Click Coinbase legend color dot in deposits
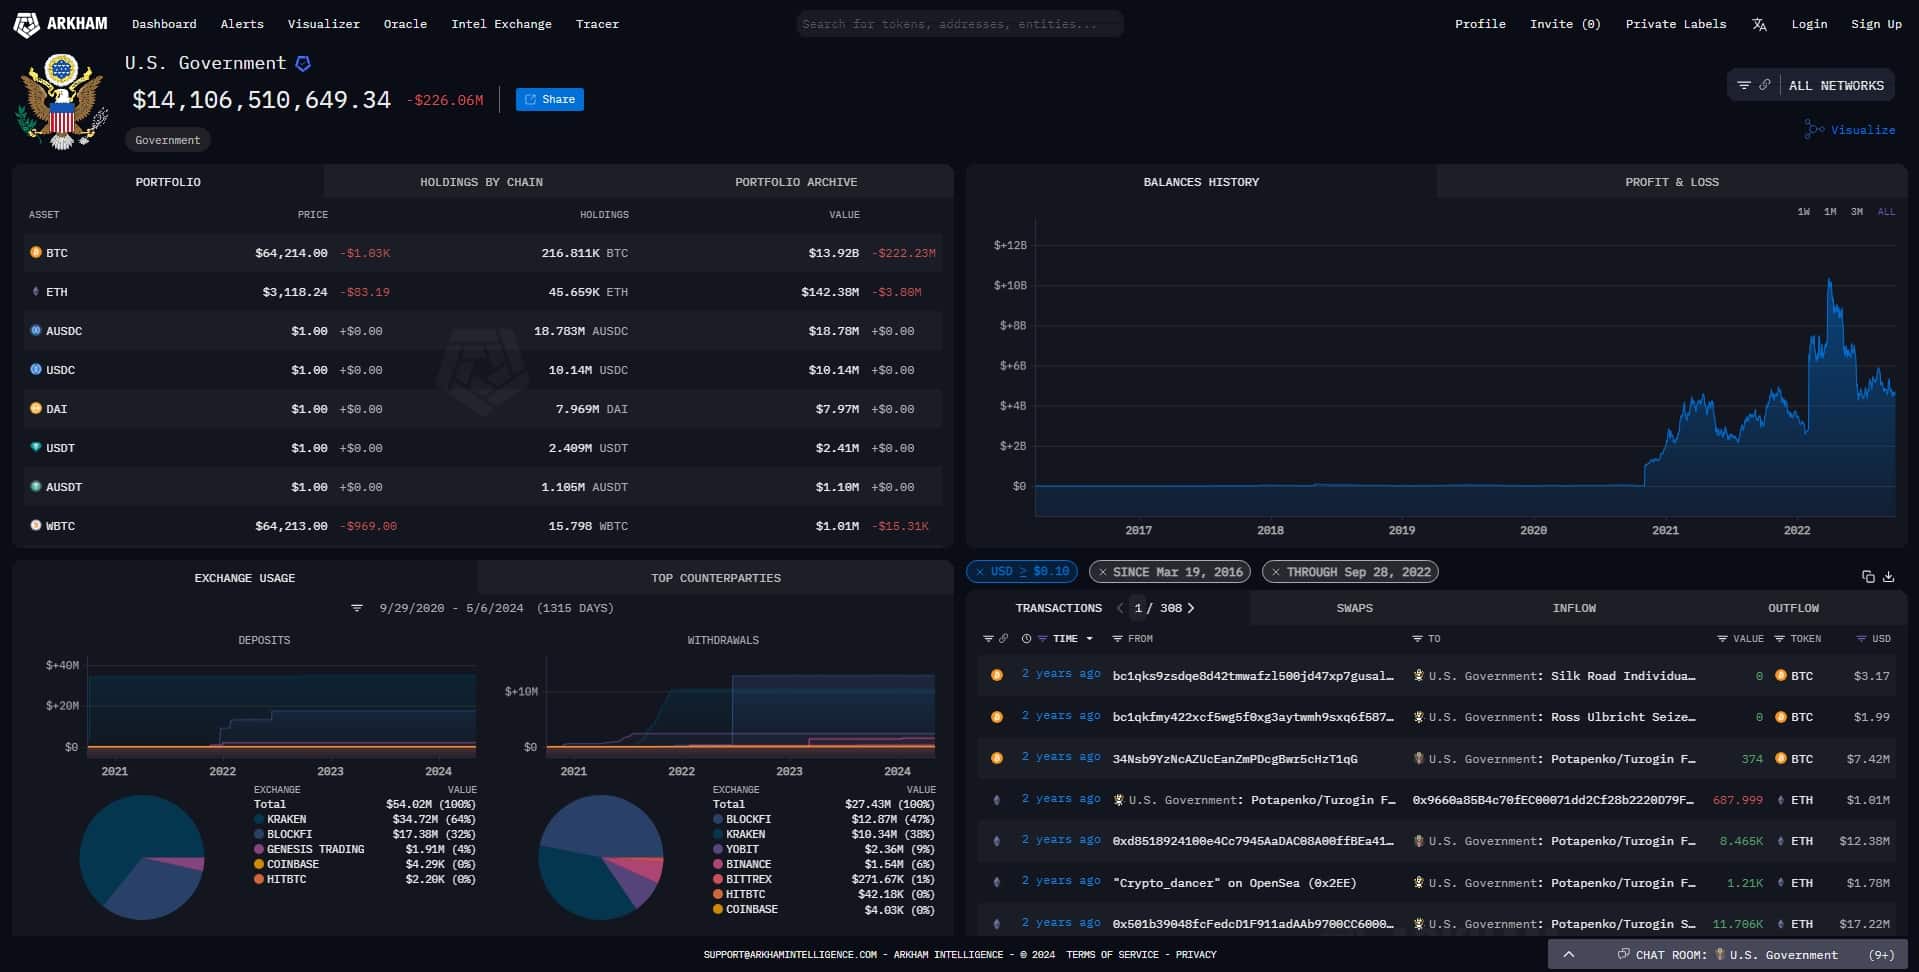The height and width of the screenshot is (972, 1919). 259,864
